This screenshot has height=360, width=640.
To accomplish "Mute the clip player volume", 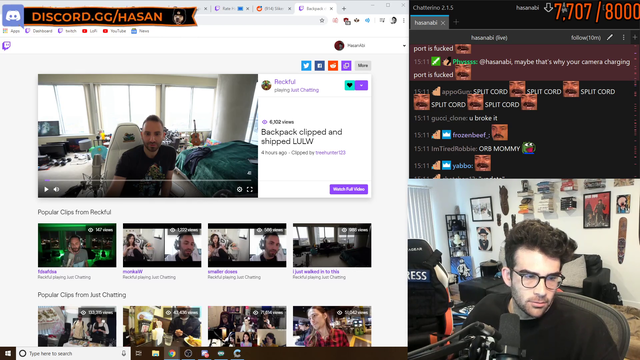I will point(57,189).
